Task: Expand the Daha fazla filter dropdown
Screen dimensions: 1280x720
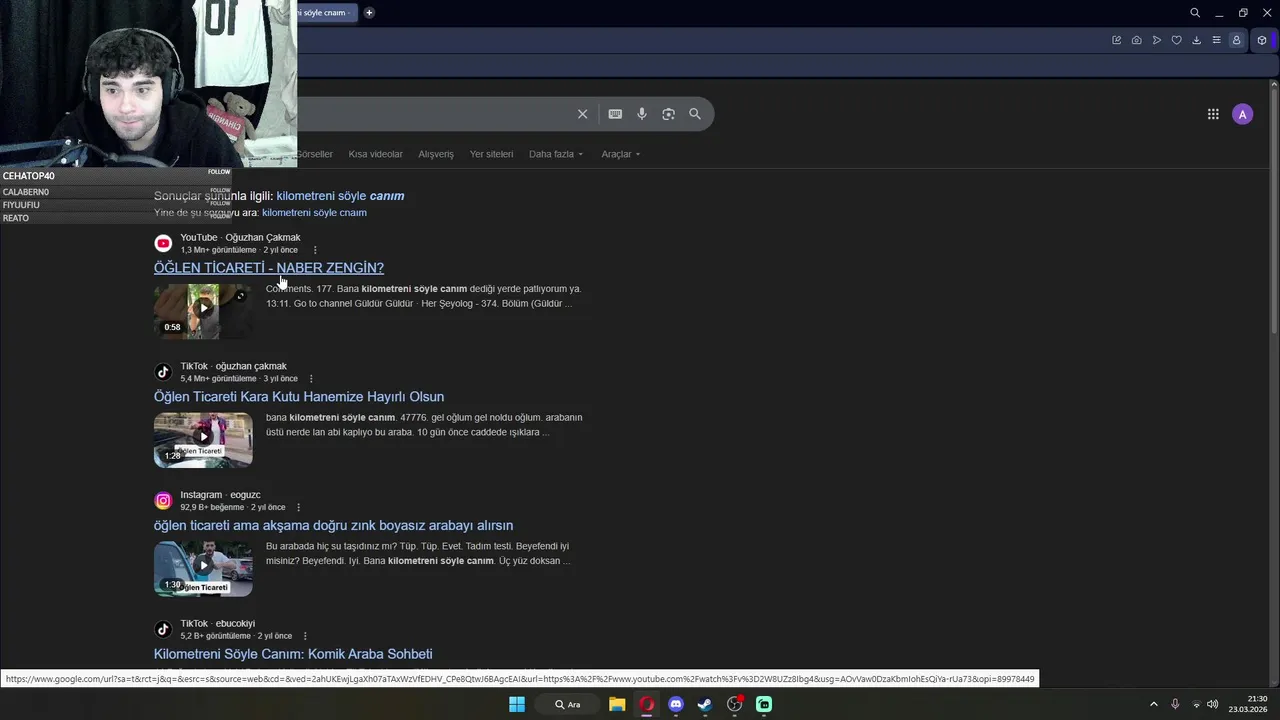Action: [x=556, y=154]
